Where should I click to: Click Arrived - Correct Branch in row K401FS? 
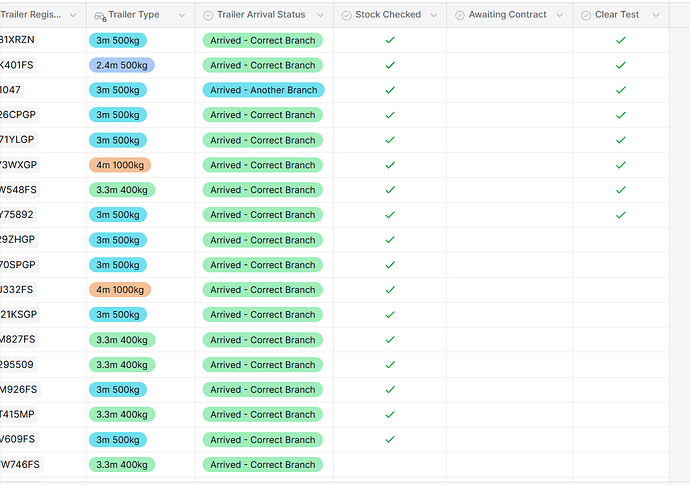click(263, 65)
